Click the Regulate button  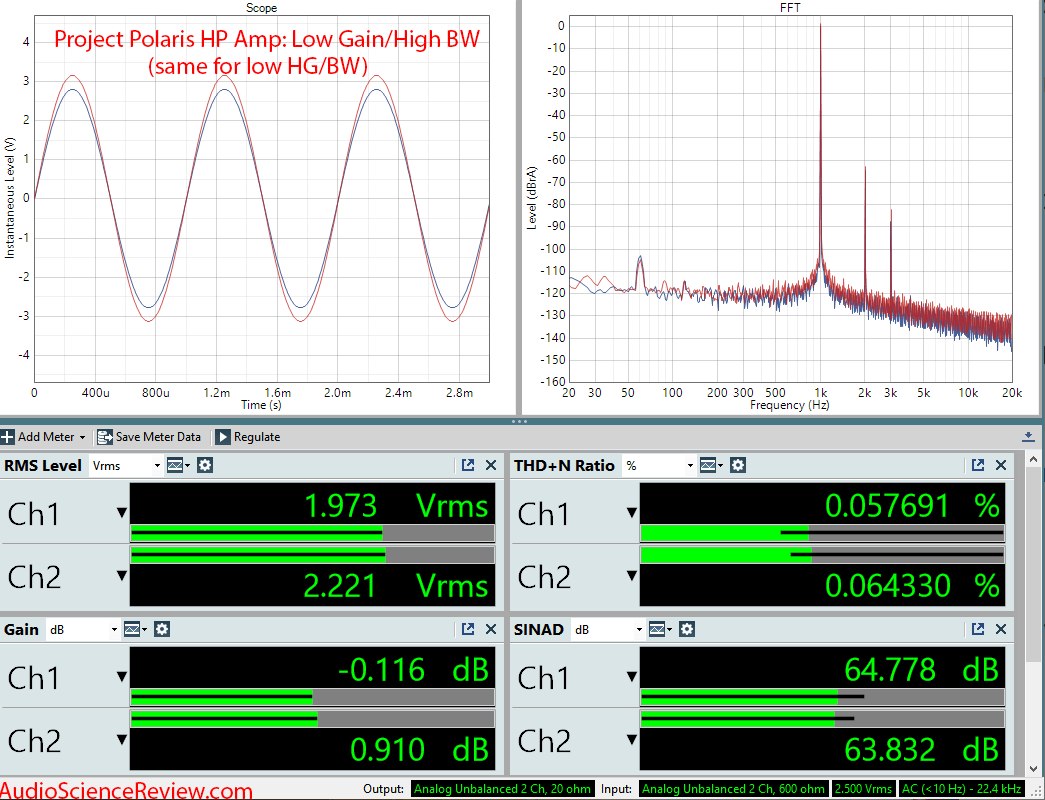tap(248, 437)
